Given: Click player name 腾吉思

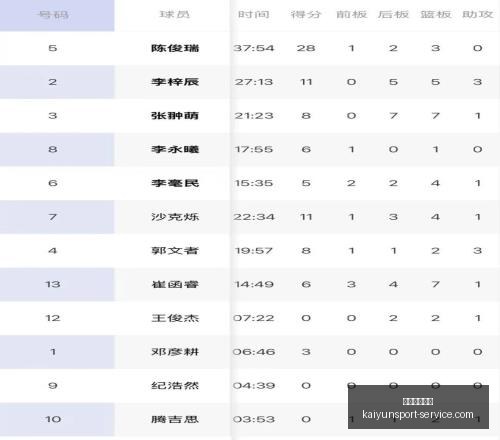Looking at the screenshot, I should [175, 419].
